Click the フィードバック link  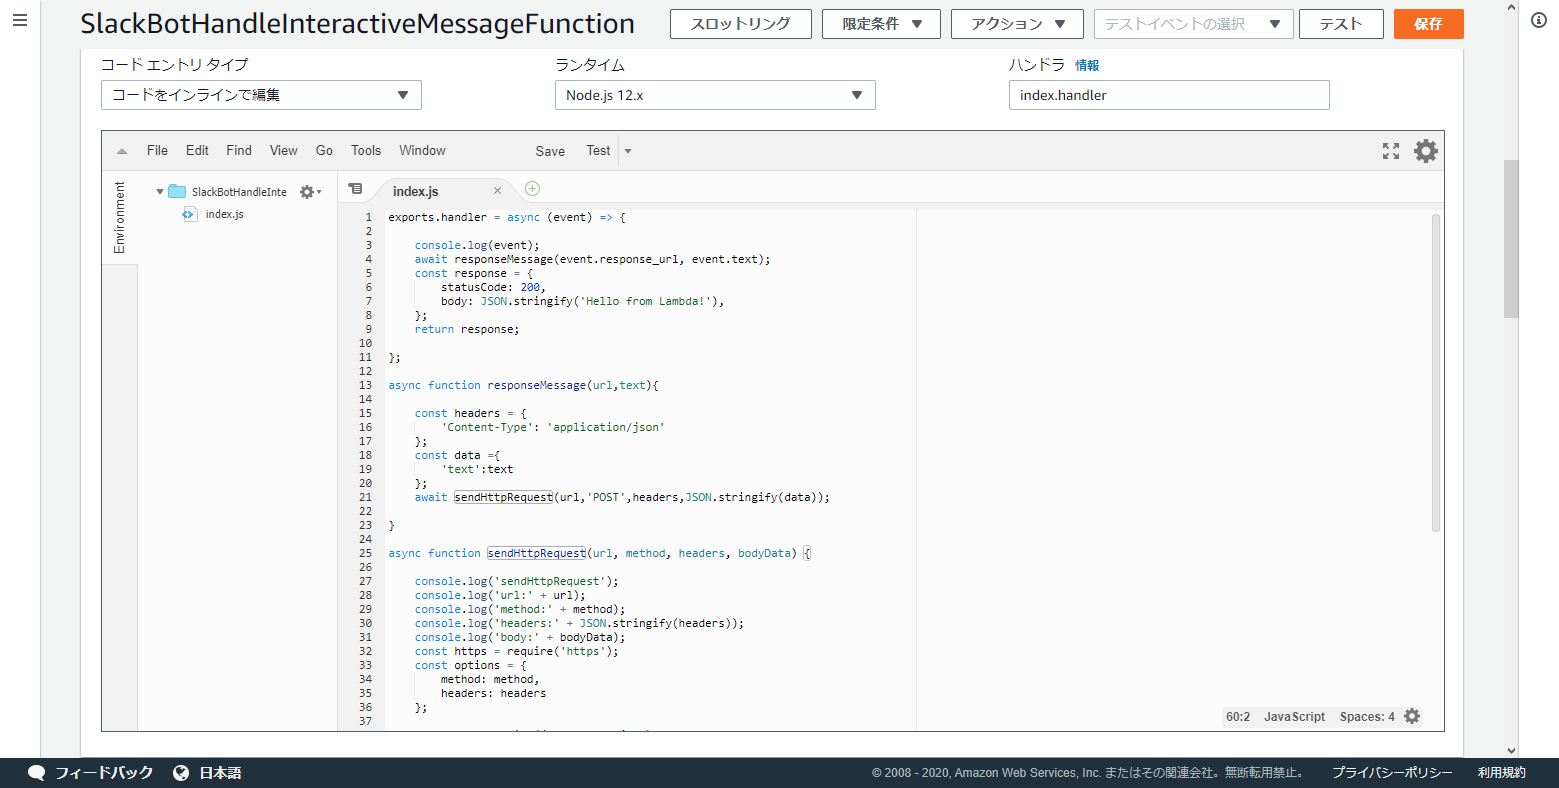(104, 773)
